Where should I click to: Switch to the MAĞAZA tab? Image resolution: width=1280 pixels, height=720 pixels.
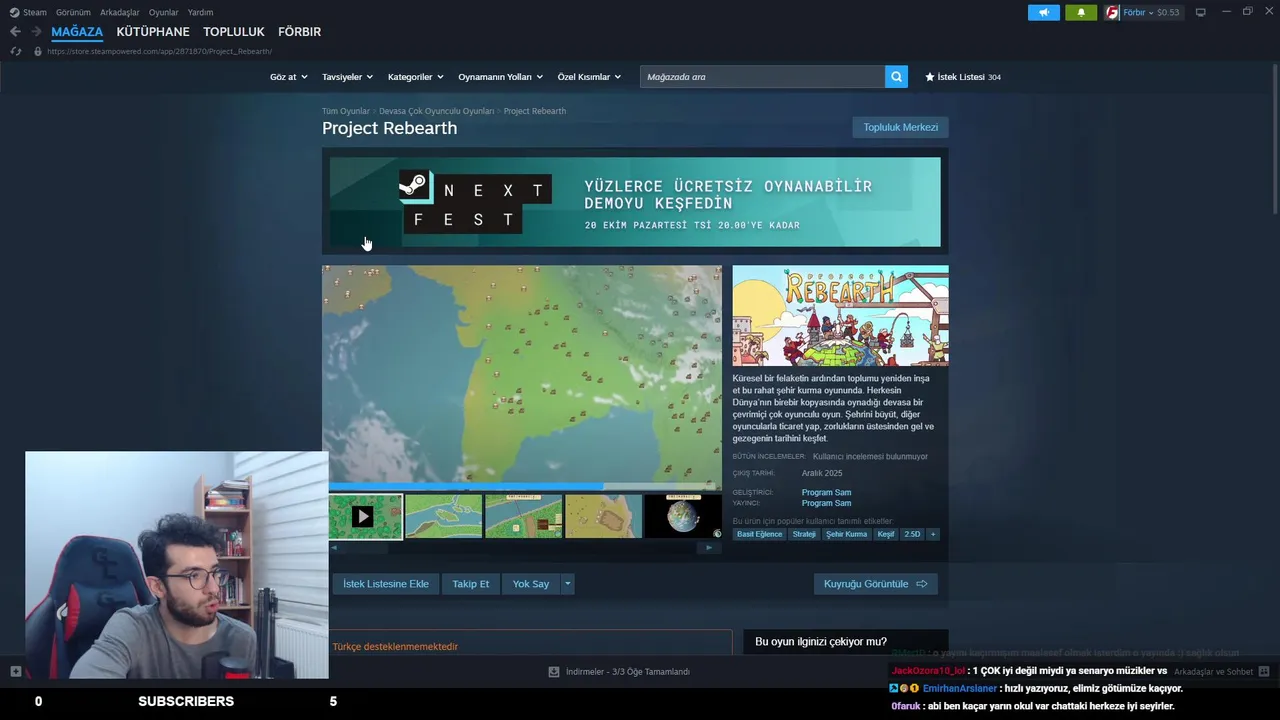(77, 32)
